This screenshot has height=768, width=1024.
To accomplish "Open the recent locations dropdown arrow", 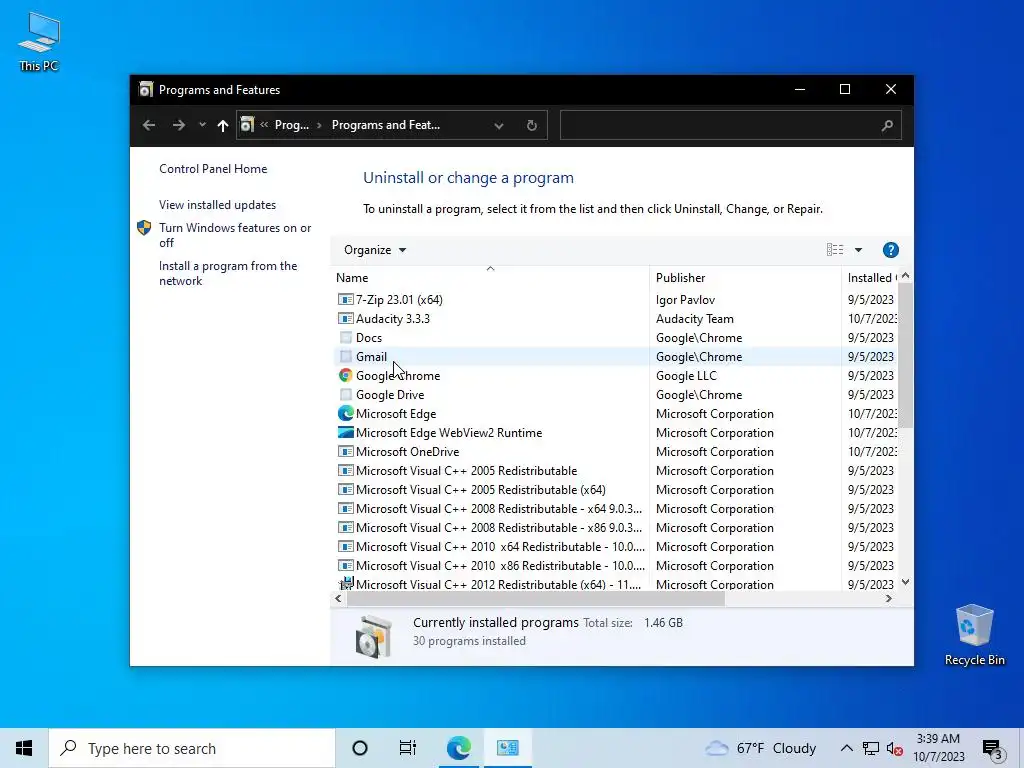I will pyautogui.click(x=202, y=125).
